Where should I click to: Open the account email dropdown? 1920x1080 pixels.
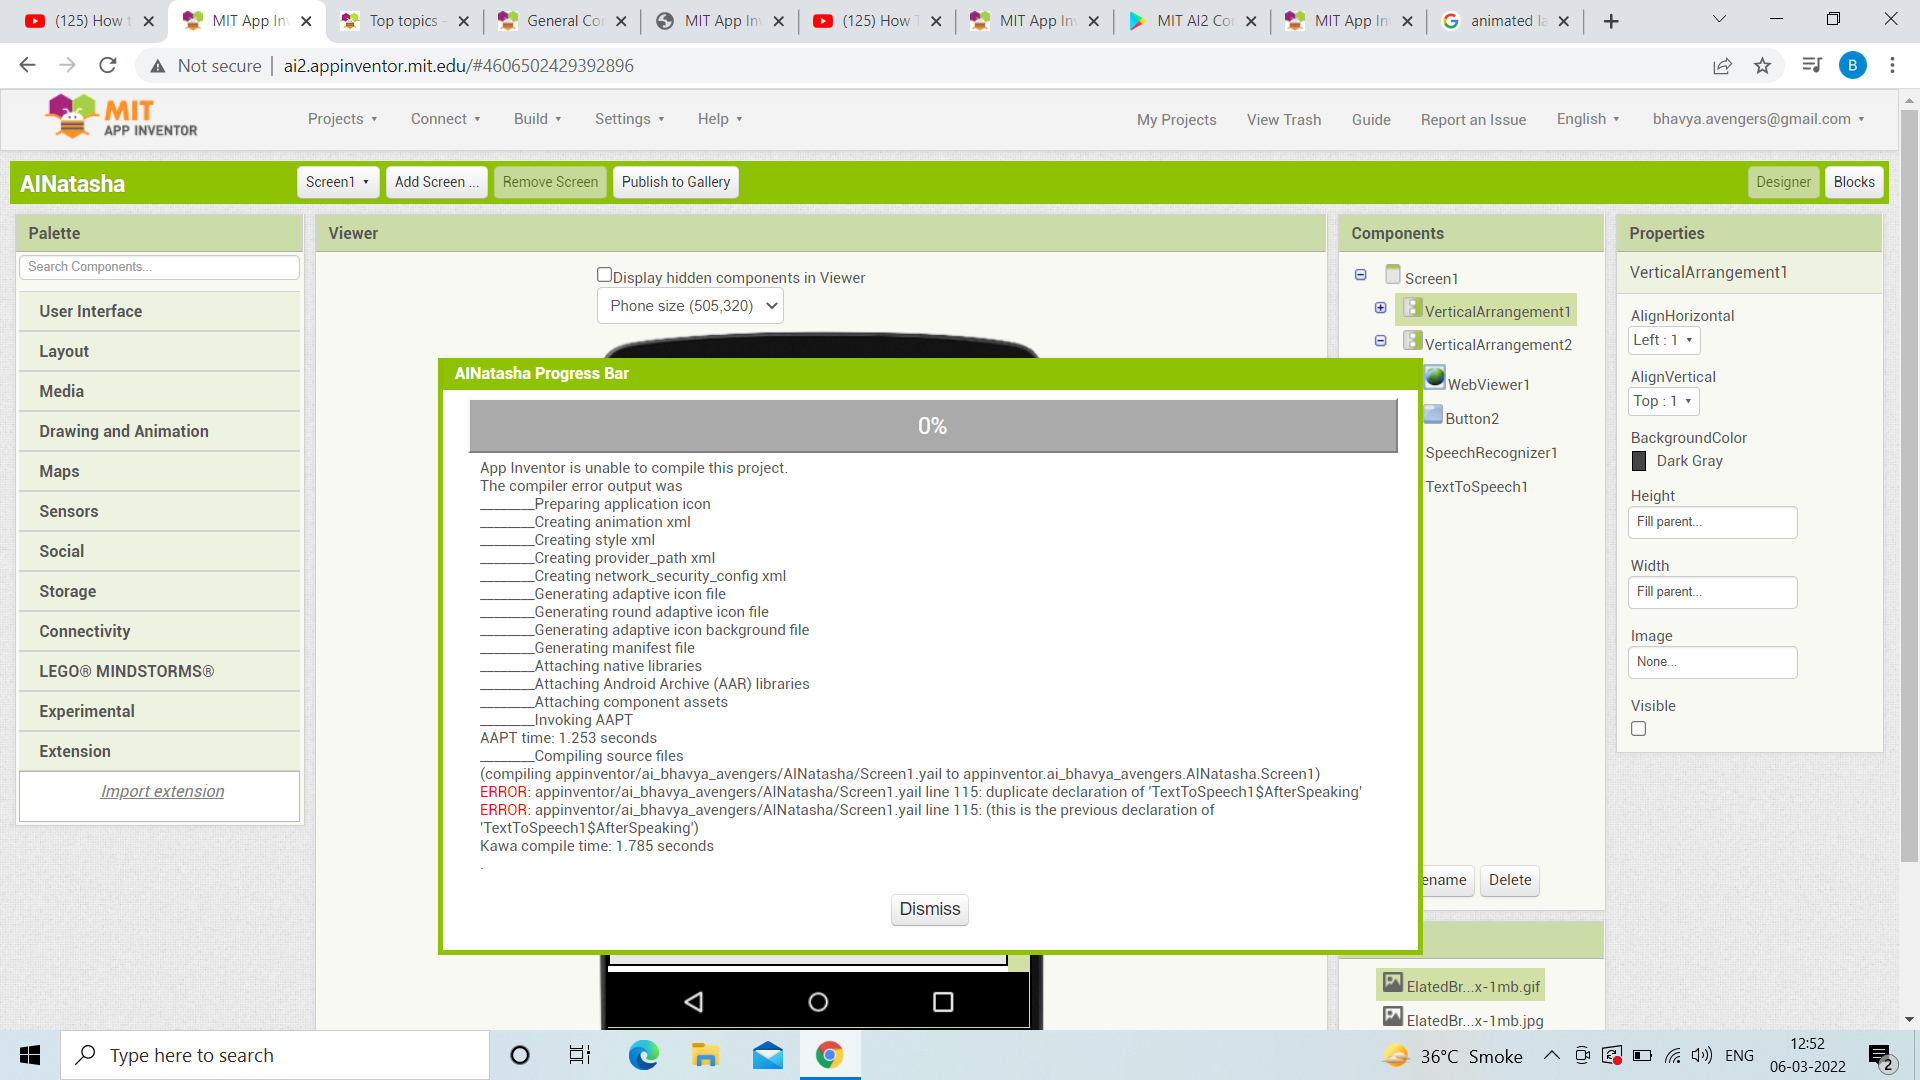1758,119
